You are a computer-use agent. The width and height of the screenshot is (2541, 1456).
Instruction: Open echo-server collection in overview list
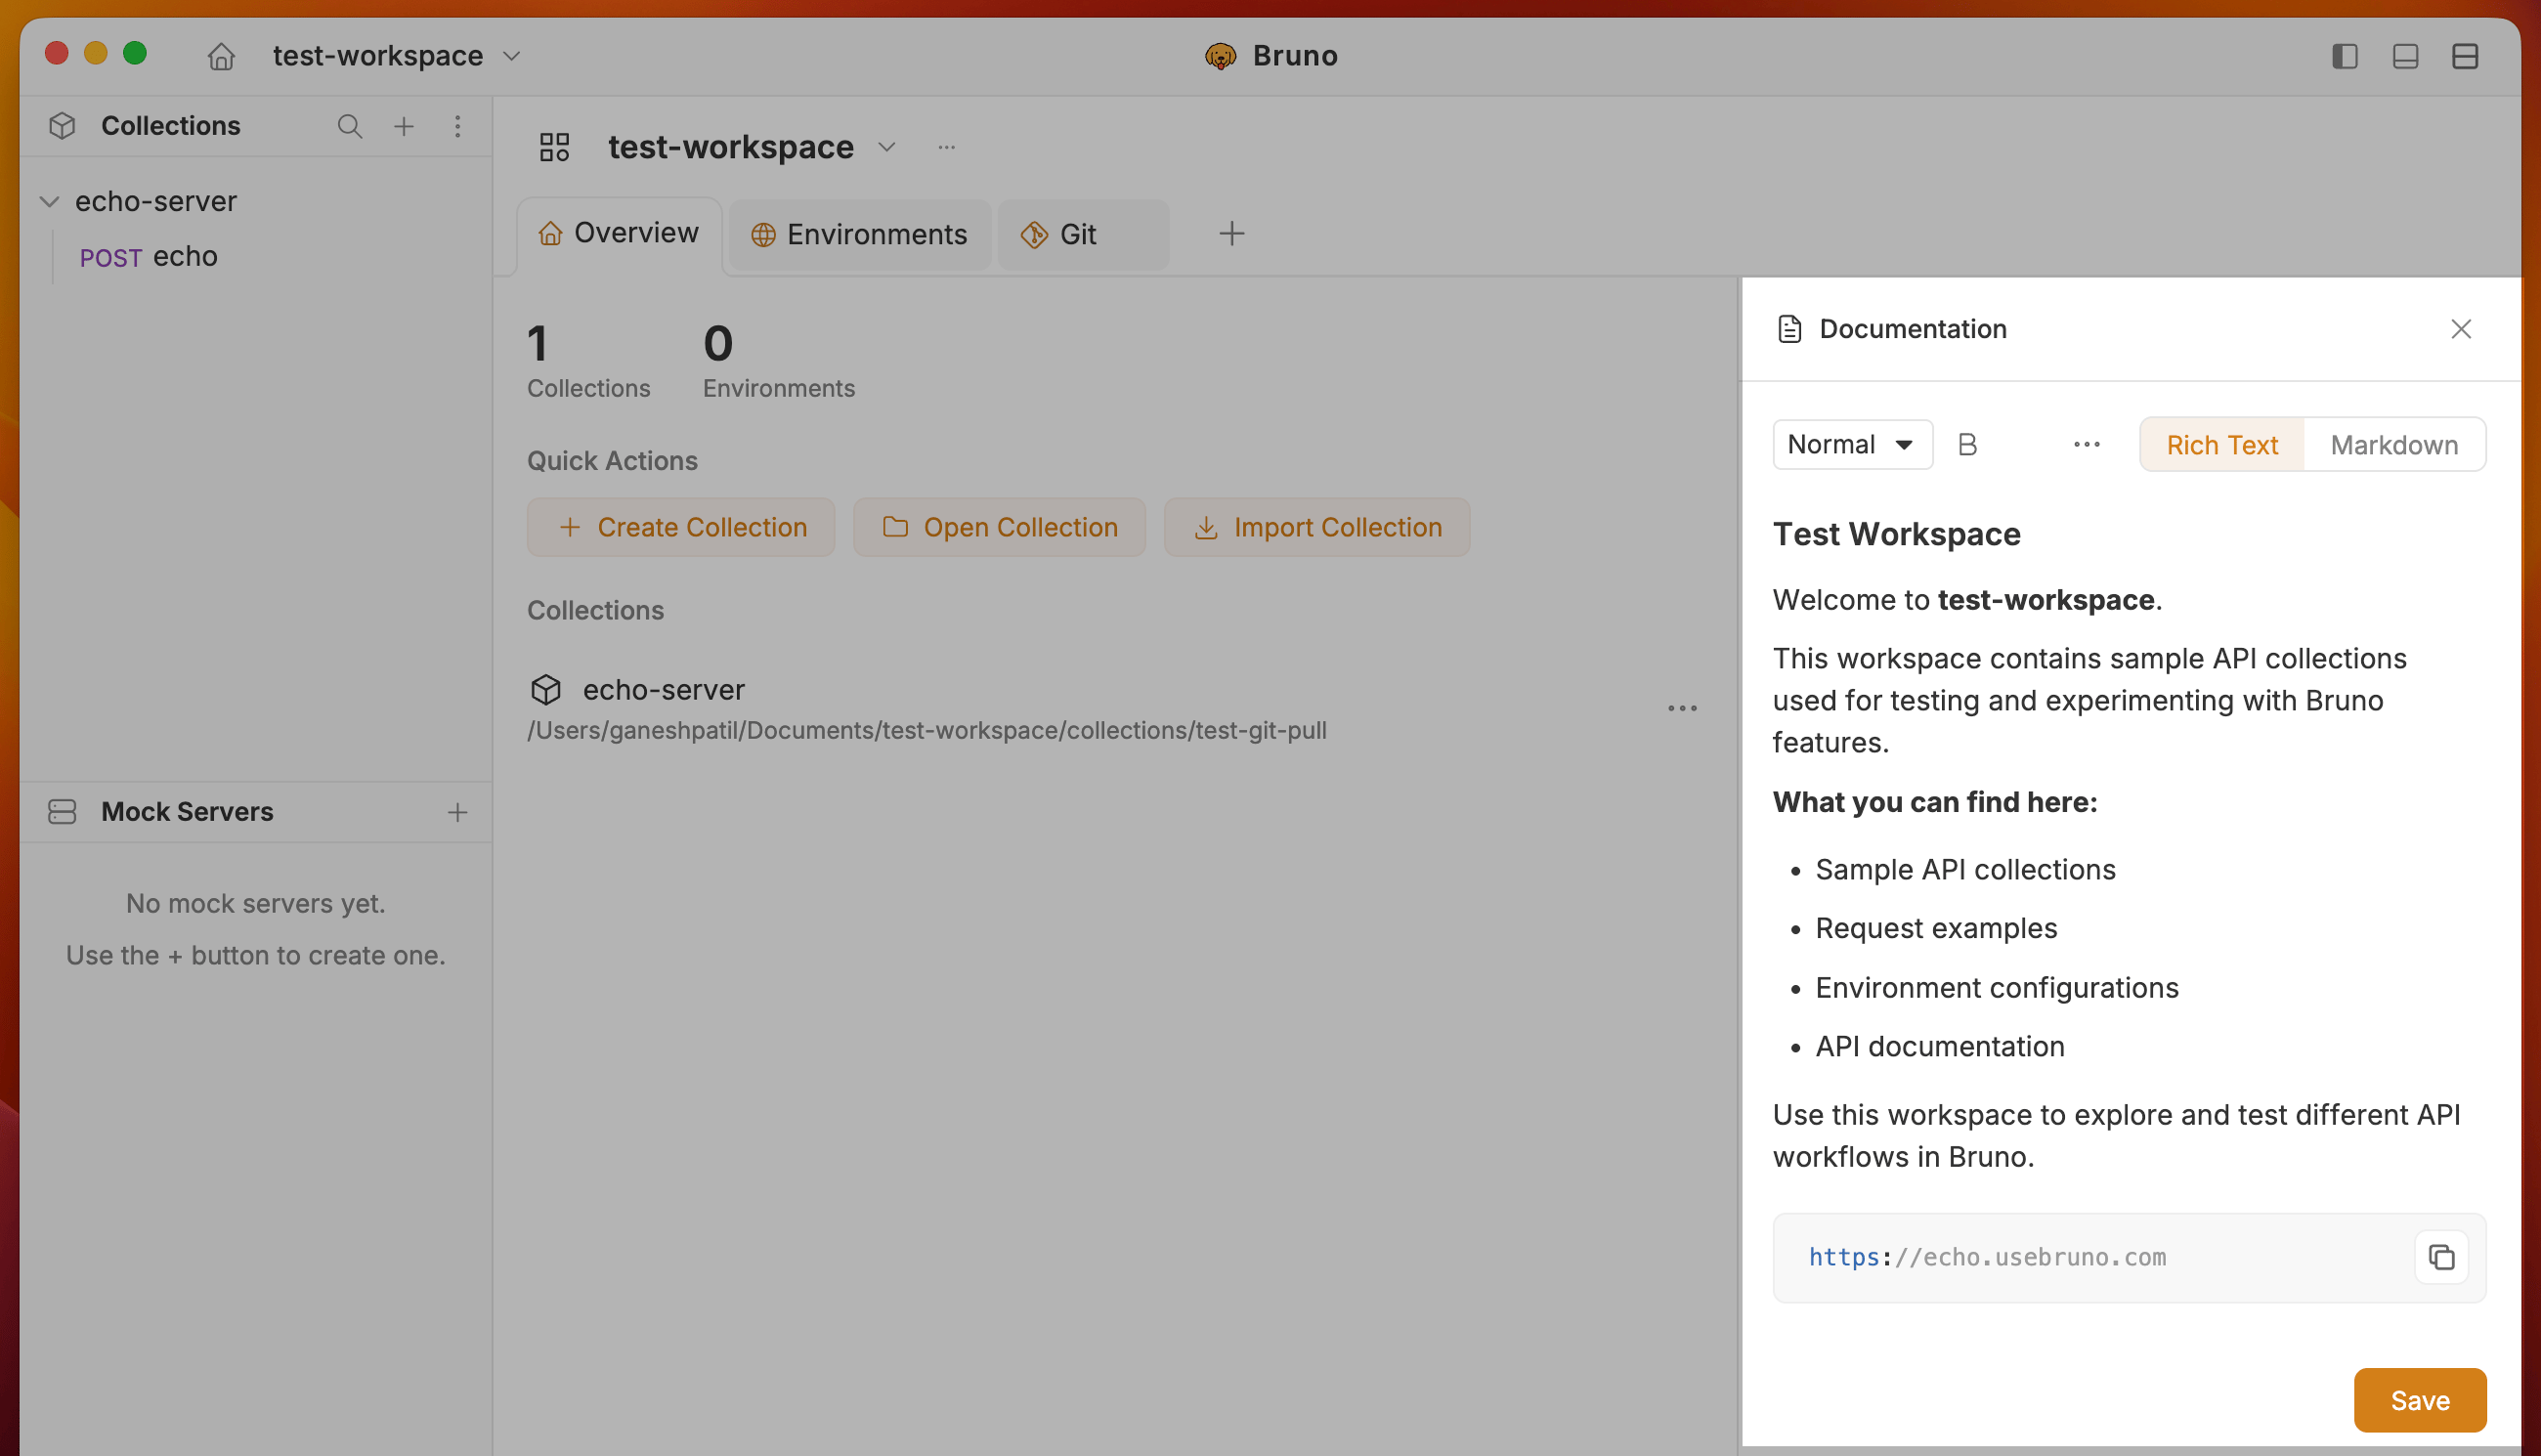pos(664,690)
